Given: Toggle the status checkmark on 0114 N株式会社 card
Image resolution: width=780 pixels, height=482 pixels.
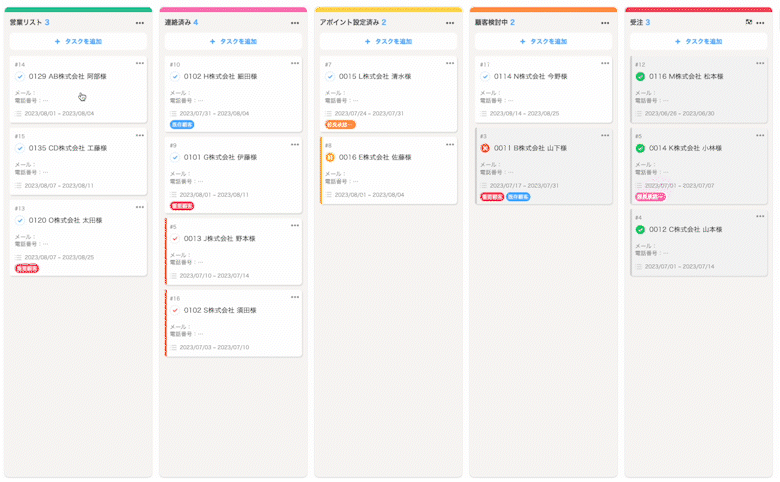Looking at the screenshot, I should tap(485, 76).
